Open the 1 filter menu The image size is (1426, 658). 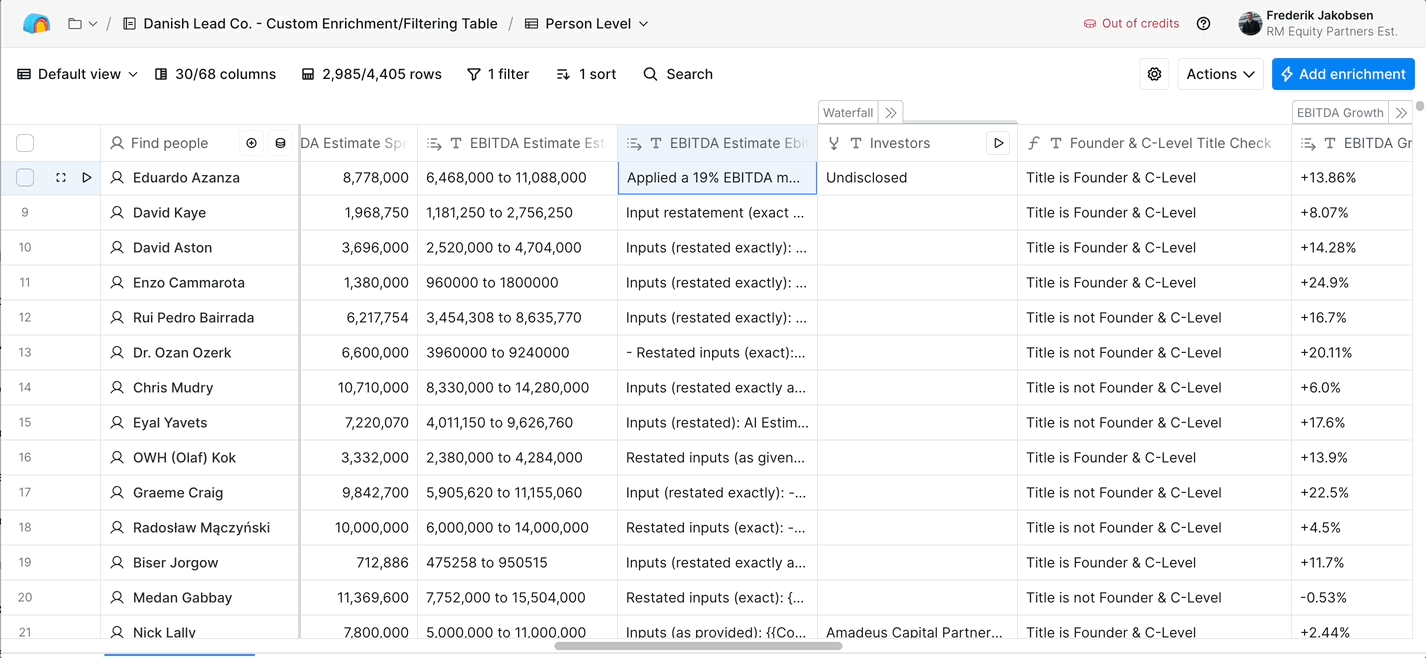coord(498,74)
